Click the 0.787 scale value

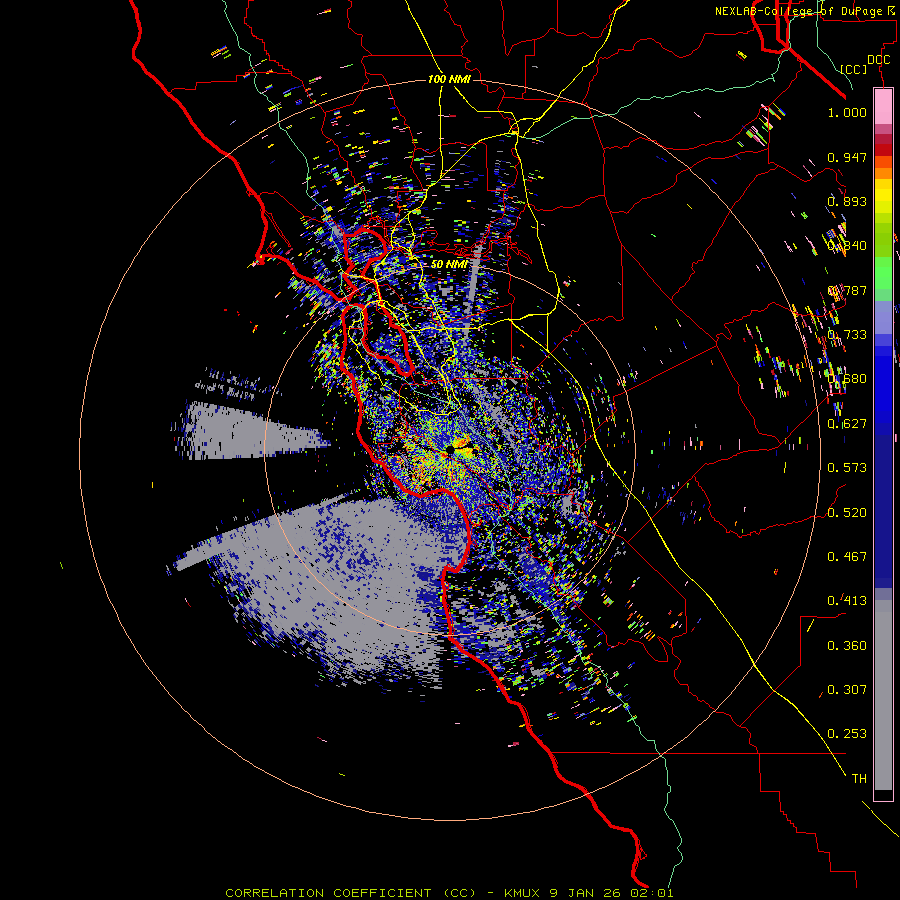click(847, 290)
